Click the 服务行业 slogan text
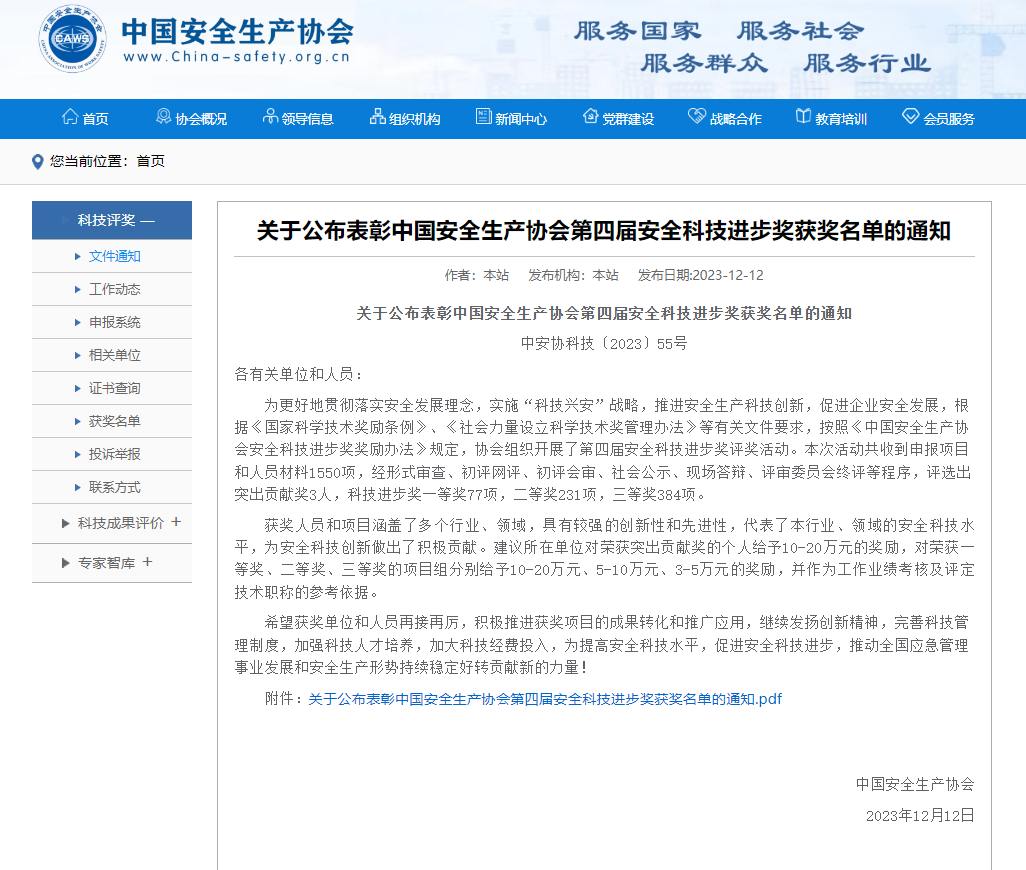 tap(867, 63)
